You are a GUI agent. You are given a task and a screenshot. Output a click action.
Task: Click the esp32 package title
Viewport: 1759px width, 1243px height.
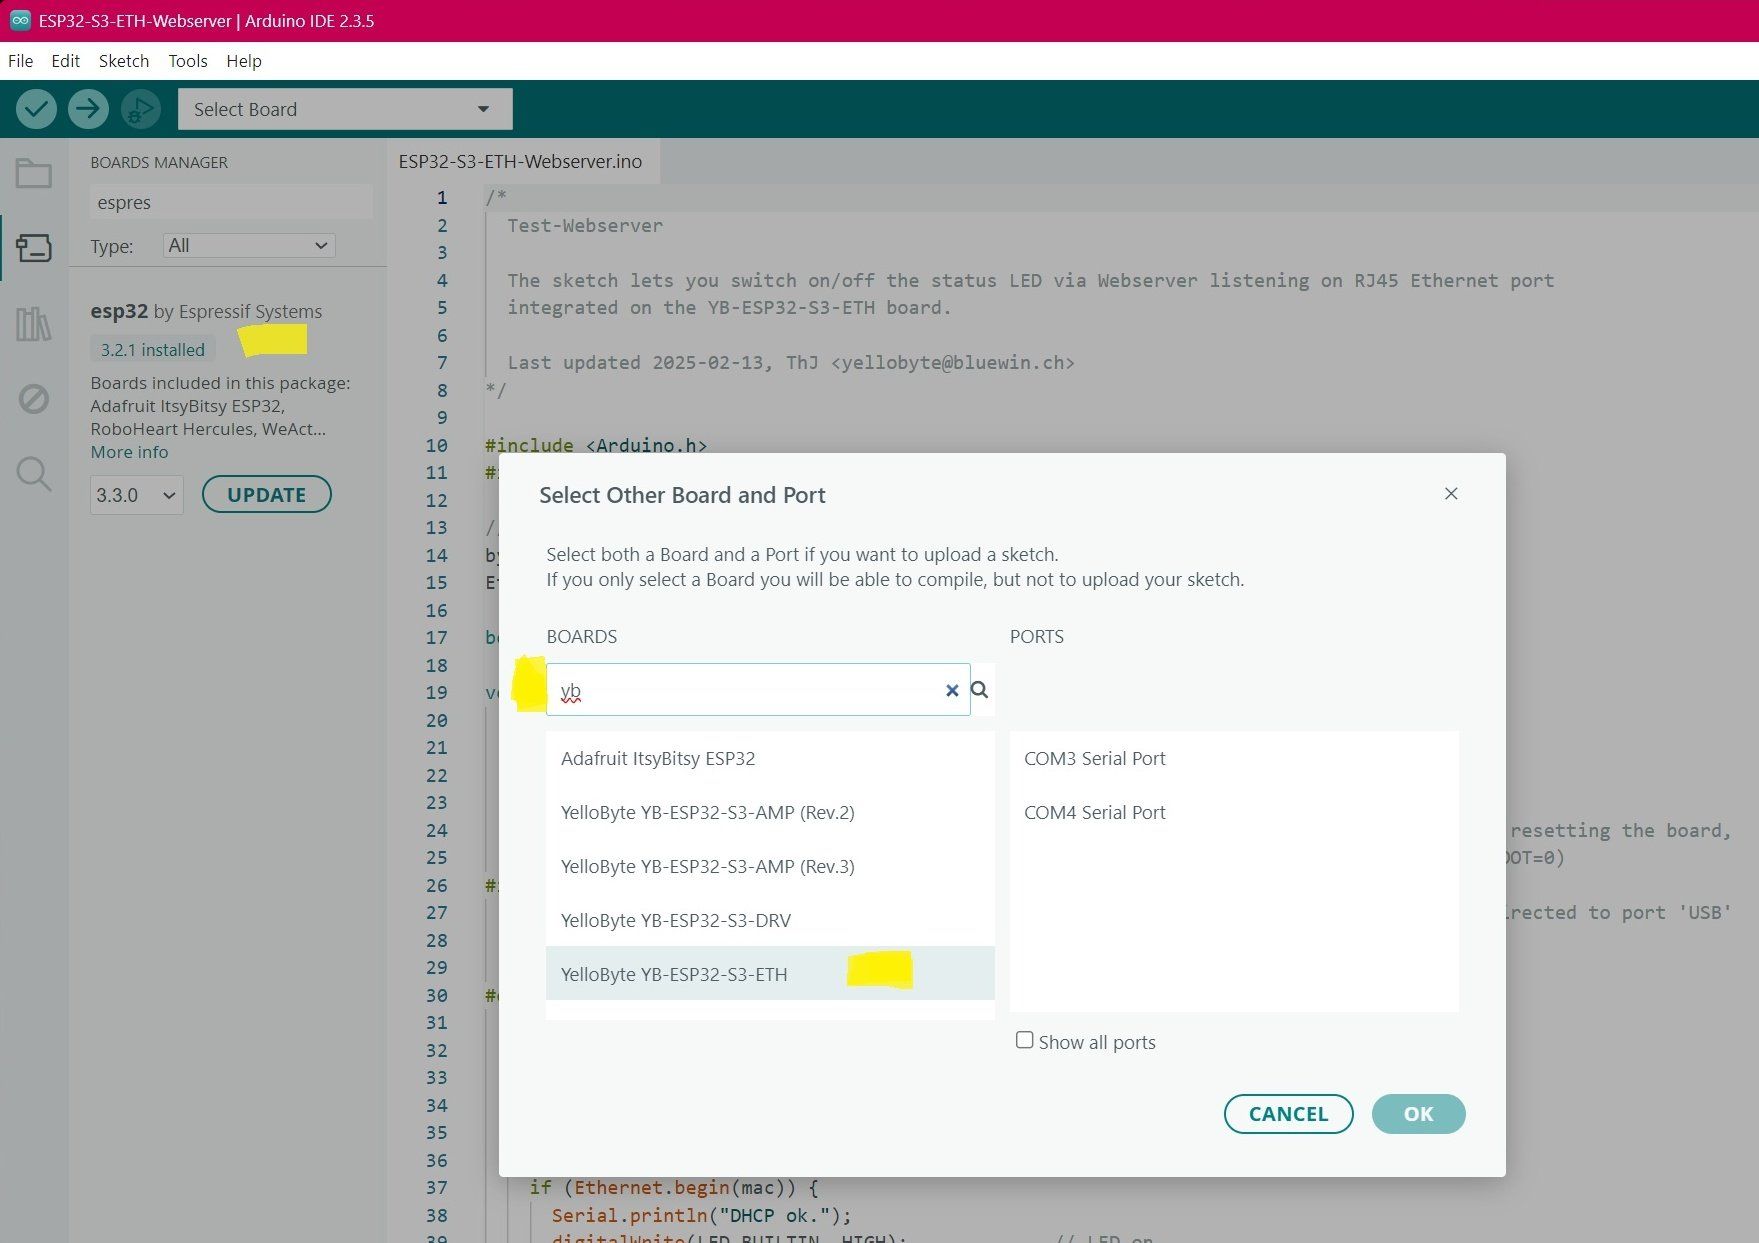(119, 311)
